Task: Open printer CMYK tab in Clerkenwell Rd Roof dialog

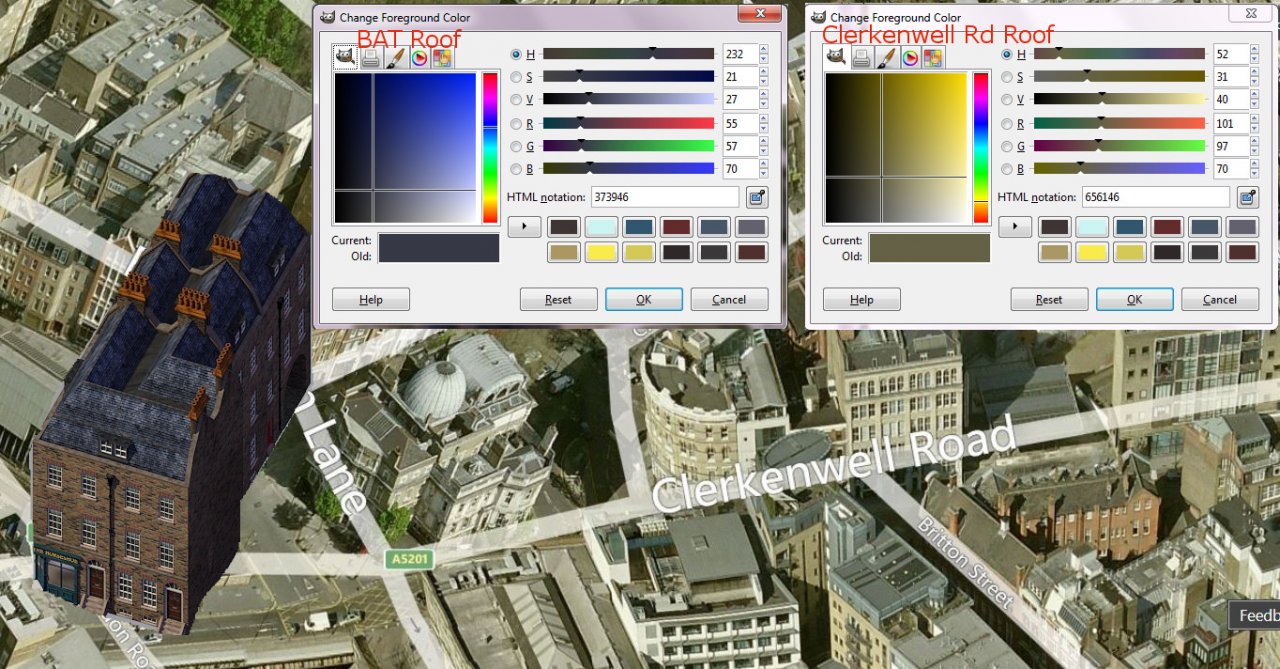Action: (861, 59)
